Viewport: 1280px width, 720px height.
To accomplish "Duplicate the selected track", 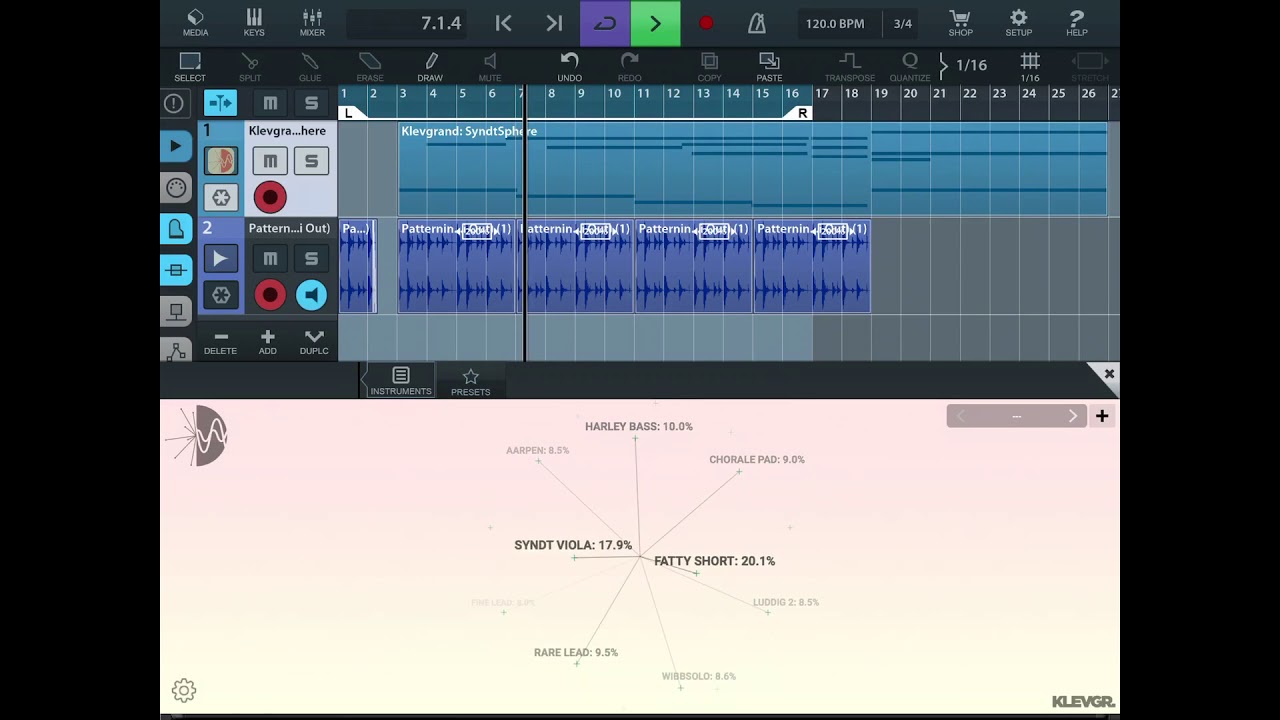I will [x=314, y=342].
